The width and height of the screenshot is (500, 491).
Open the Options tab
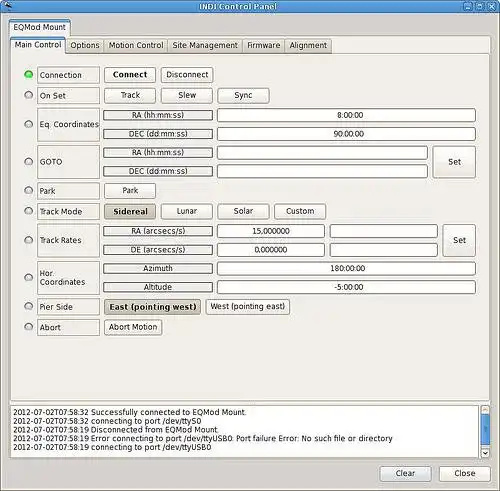pyautogui.click(x=85, y=45)
